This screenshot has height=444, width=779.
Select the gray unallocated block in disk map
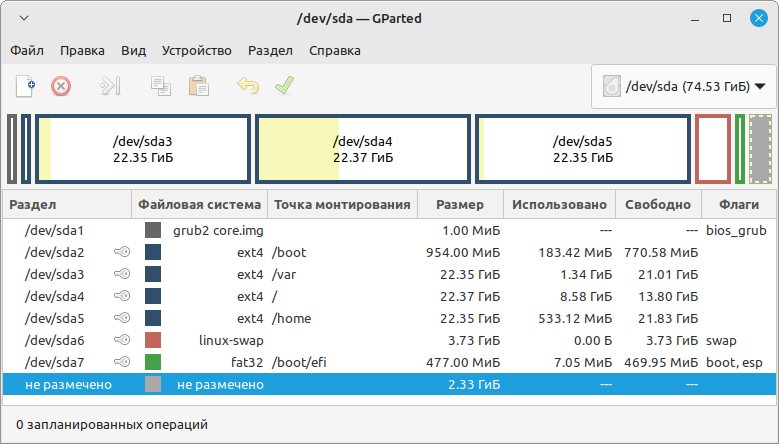click(761, 149)
